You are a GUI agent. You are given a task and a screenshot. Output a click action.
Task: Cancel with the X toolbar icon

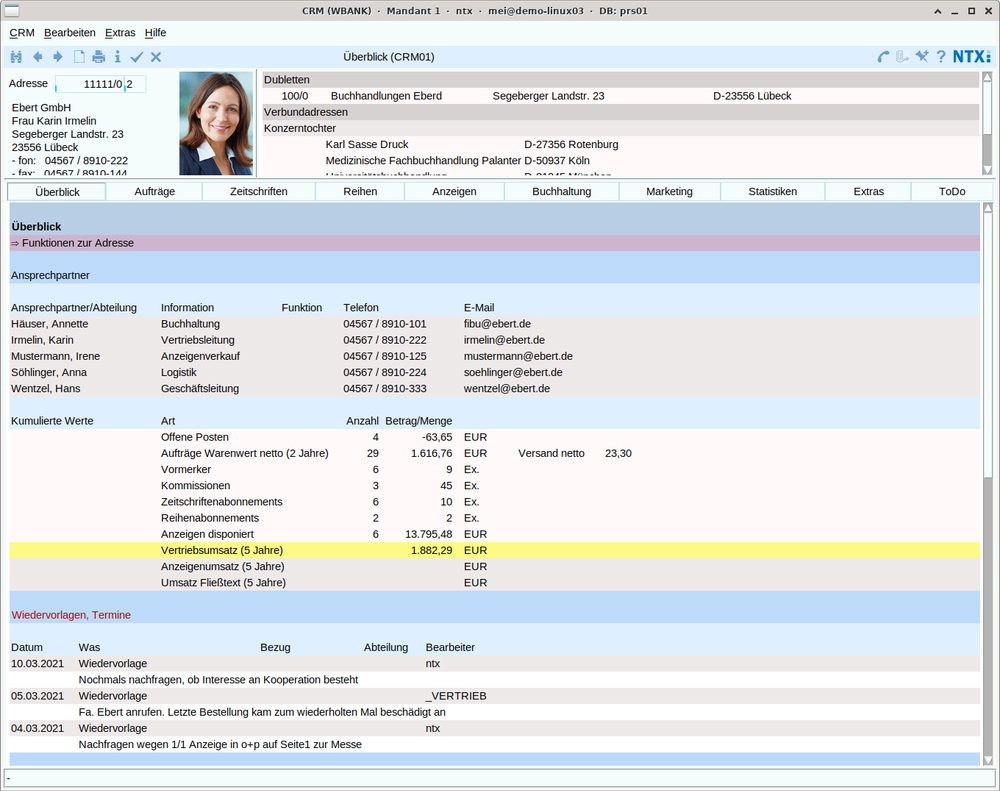coord(156,57)
